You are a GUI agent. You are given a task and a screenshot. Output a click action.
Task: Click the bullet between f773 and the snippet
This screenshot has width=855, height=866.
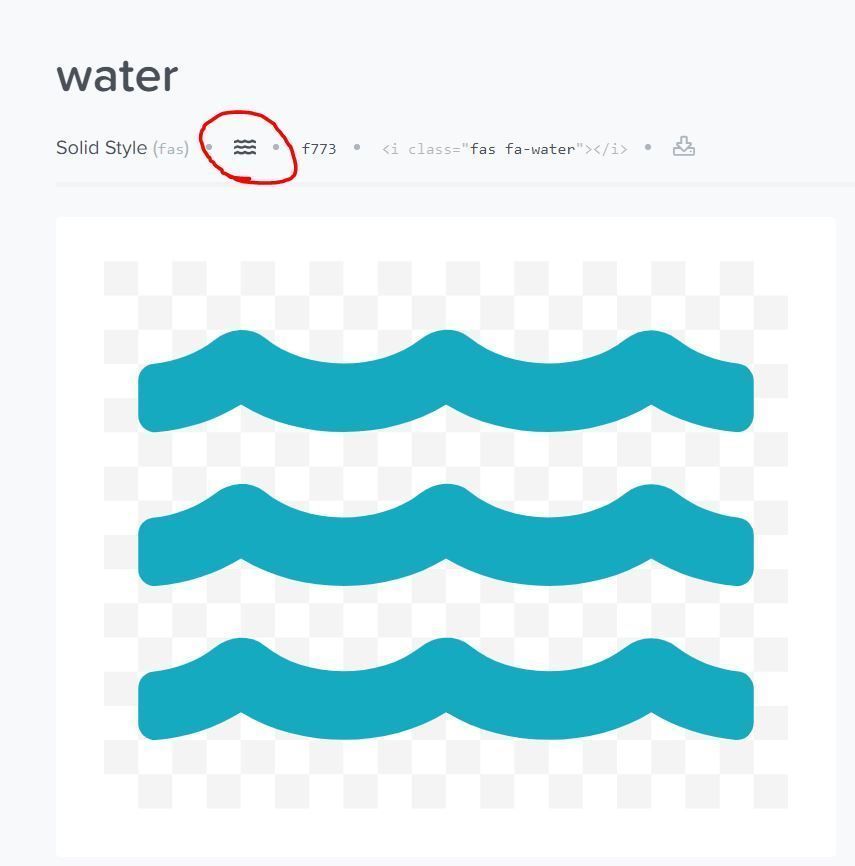(357, 148)
